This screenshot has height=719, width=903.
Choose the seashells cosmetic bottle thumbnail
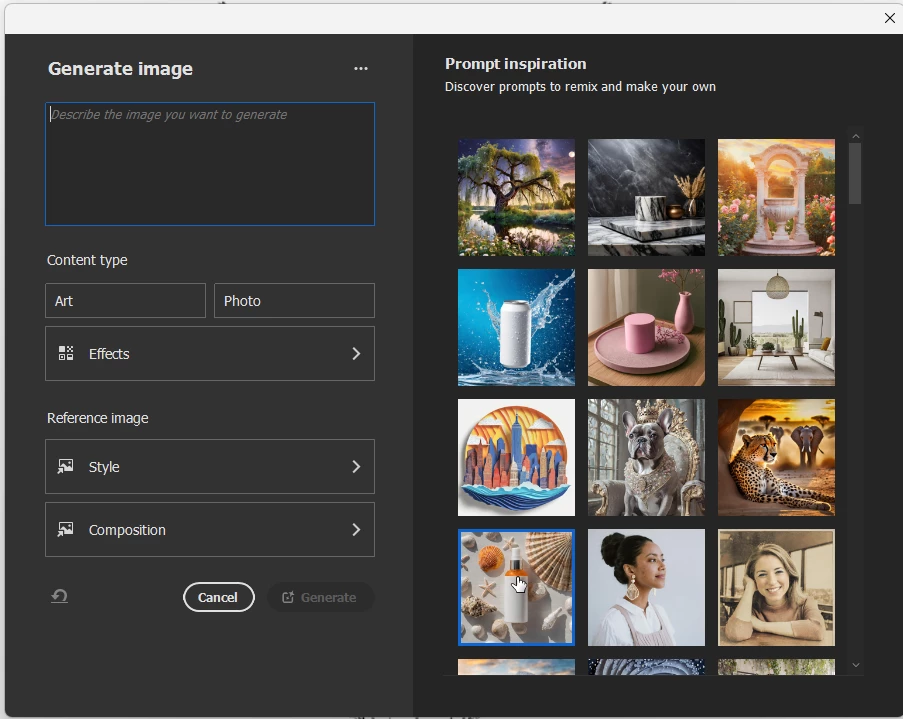516,588
